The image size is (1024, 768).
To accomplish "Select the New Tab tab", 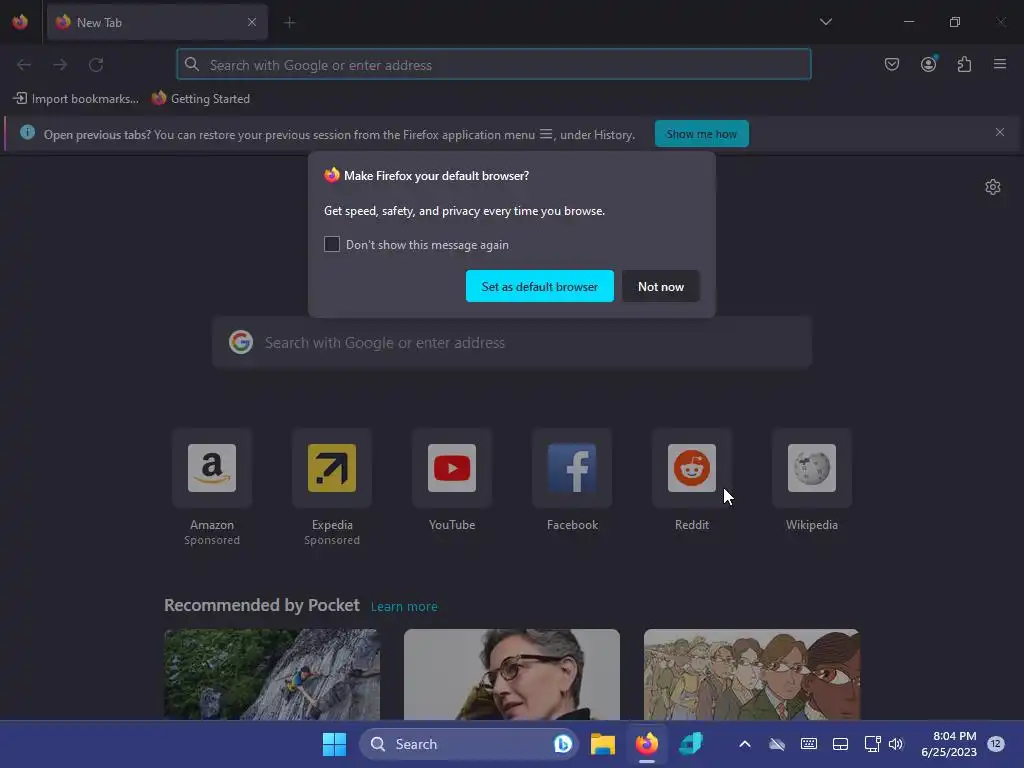I will tap(157, 22).
